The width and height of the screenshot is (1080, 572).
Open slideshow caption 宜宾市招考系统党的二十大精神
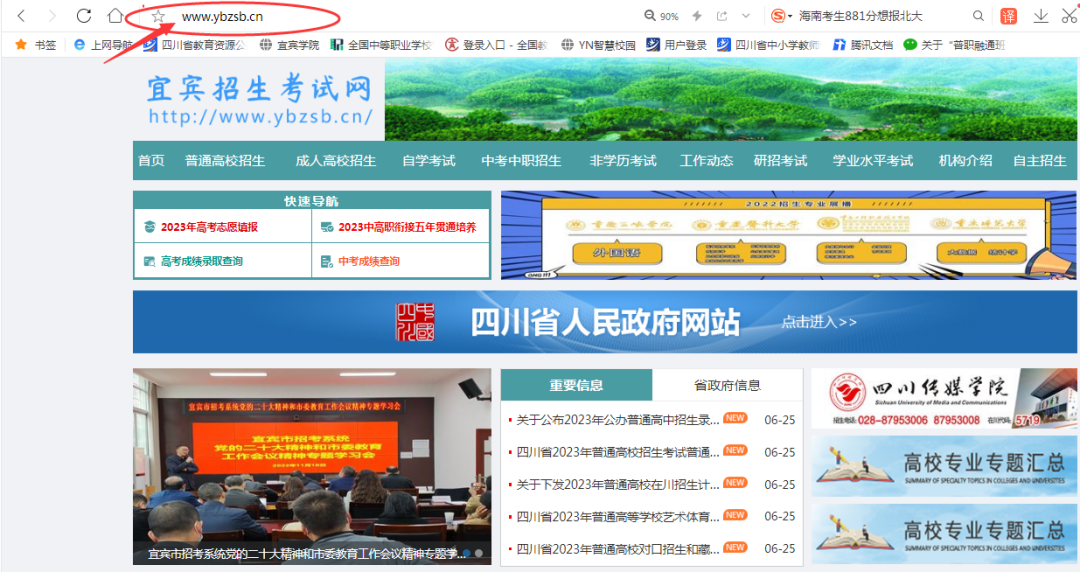305,553
